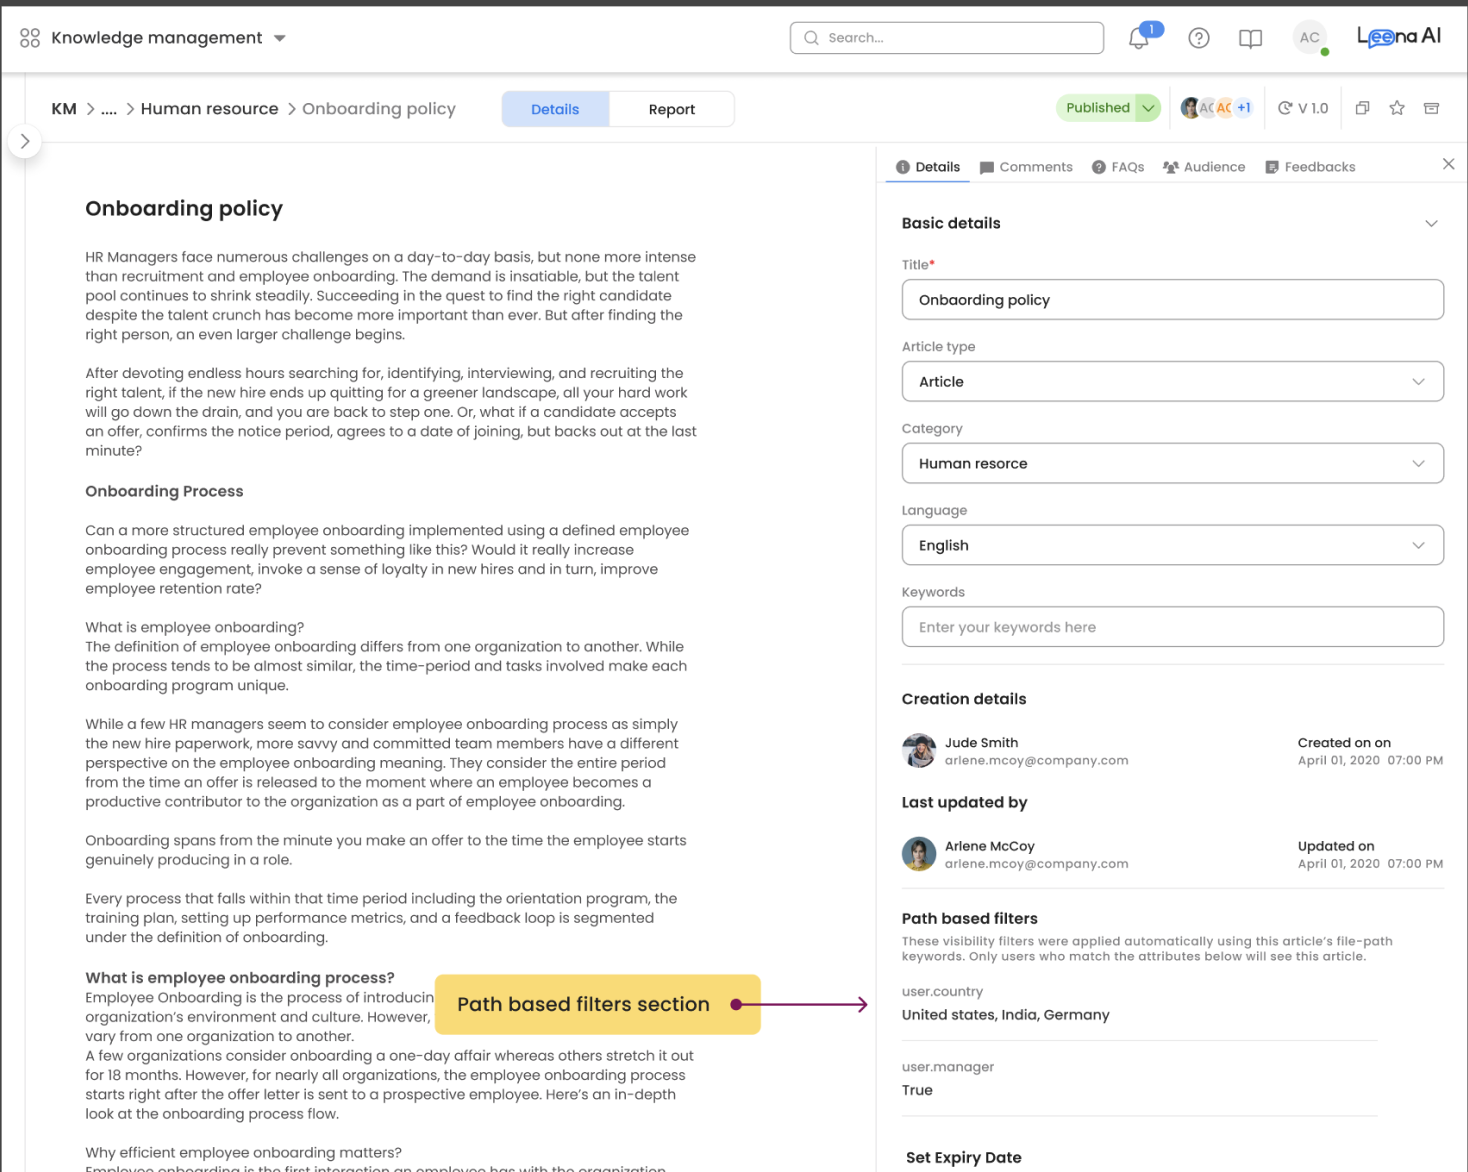Viewport: 1468px width, 1172px height.
Task: Expand the collapsed breadcrumb ellipsis
Action: (x=109, y=109)
